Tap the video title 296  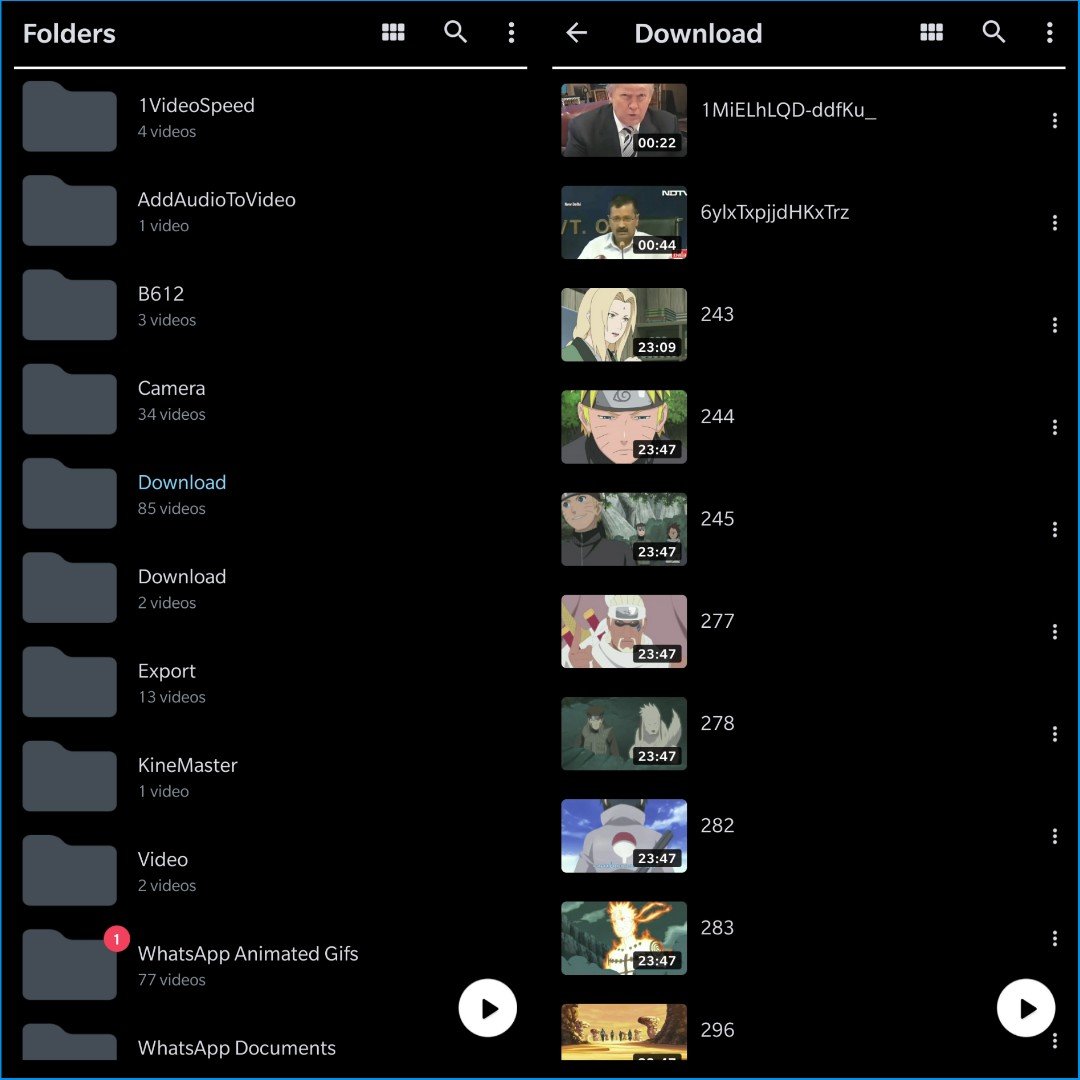pos(717,1030)
